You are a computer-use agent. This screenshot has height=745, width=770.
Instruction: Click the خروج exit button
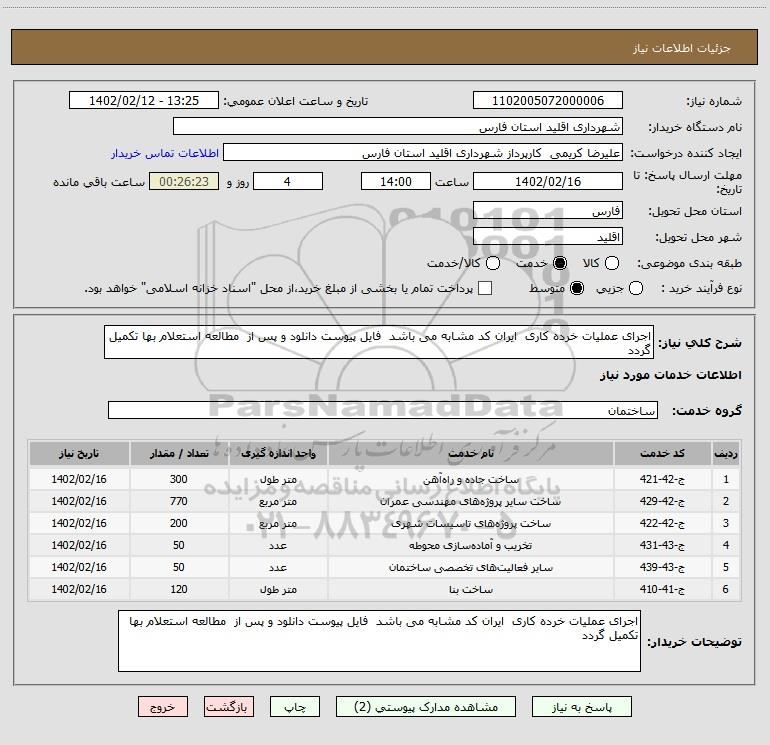[163, 707]
